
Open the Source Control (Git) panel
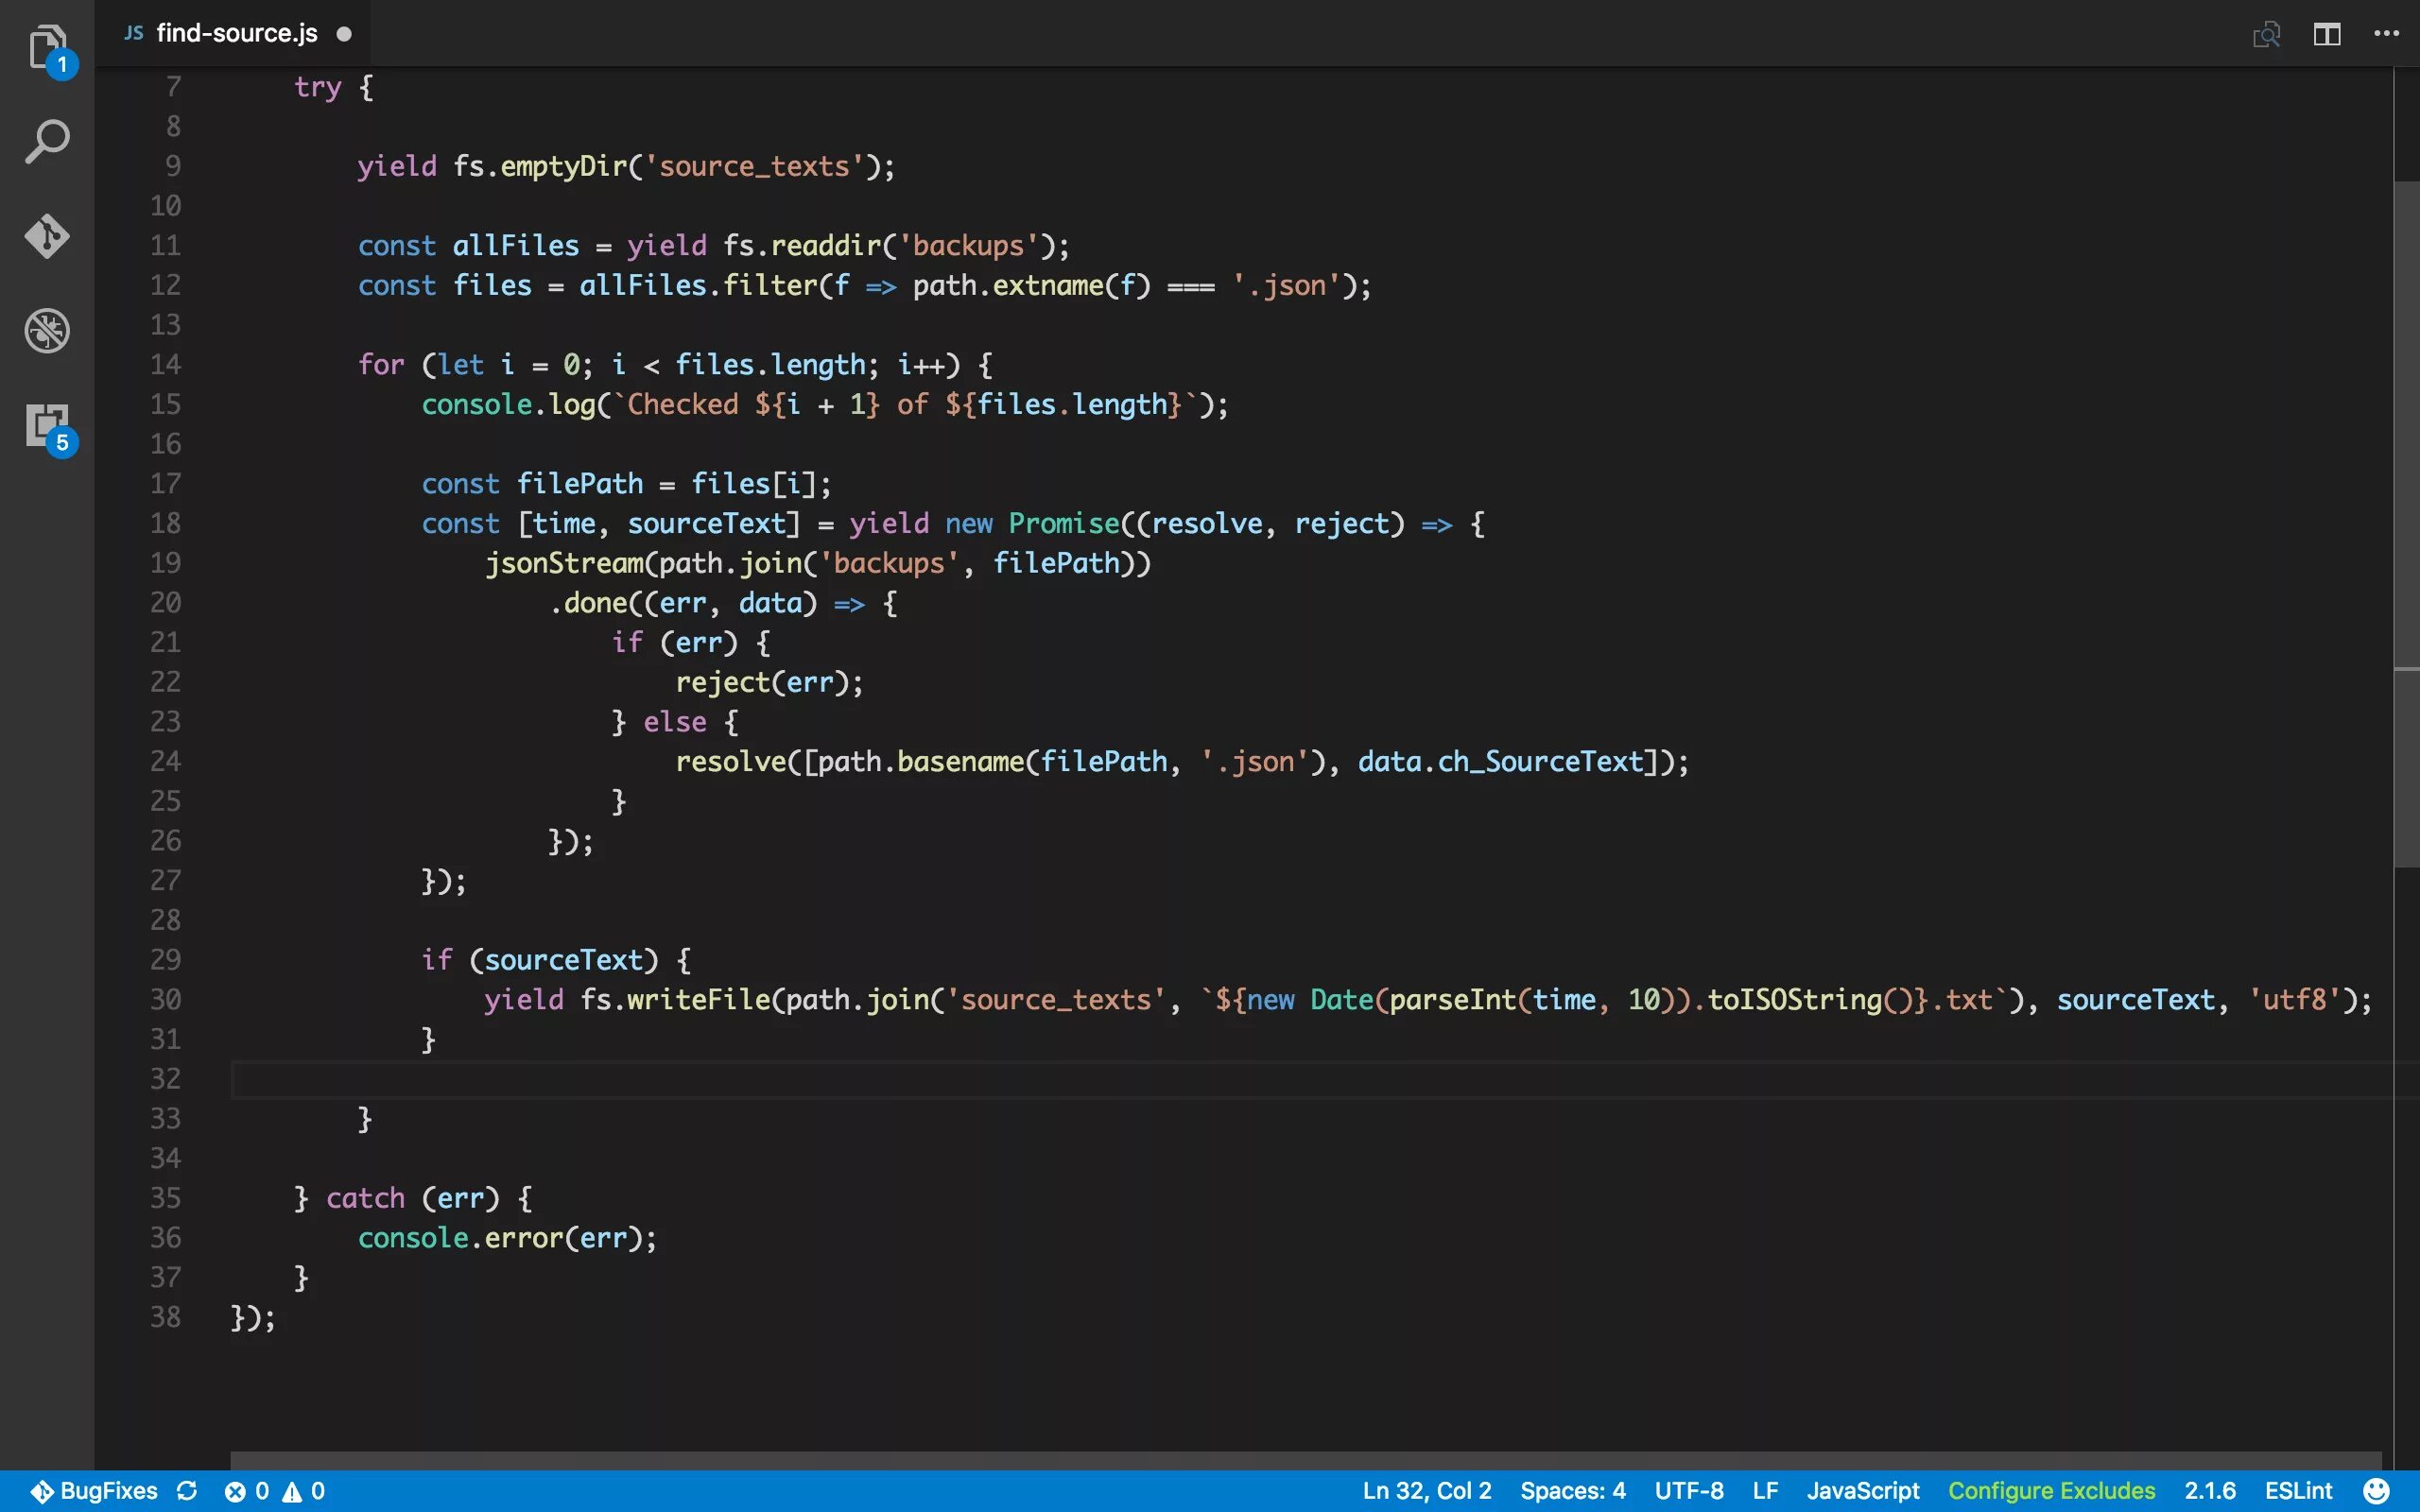tap(47, 237)
